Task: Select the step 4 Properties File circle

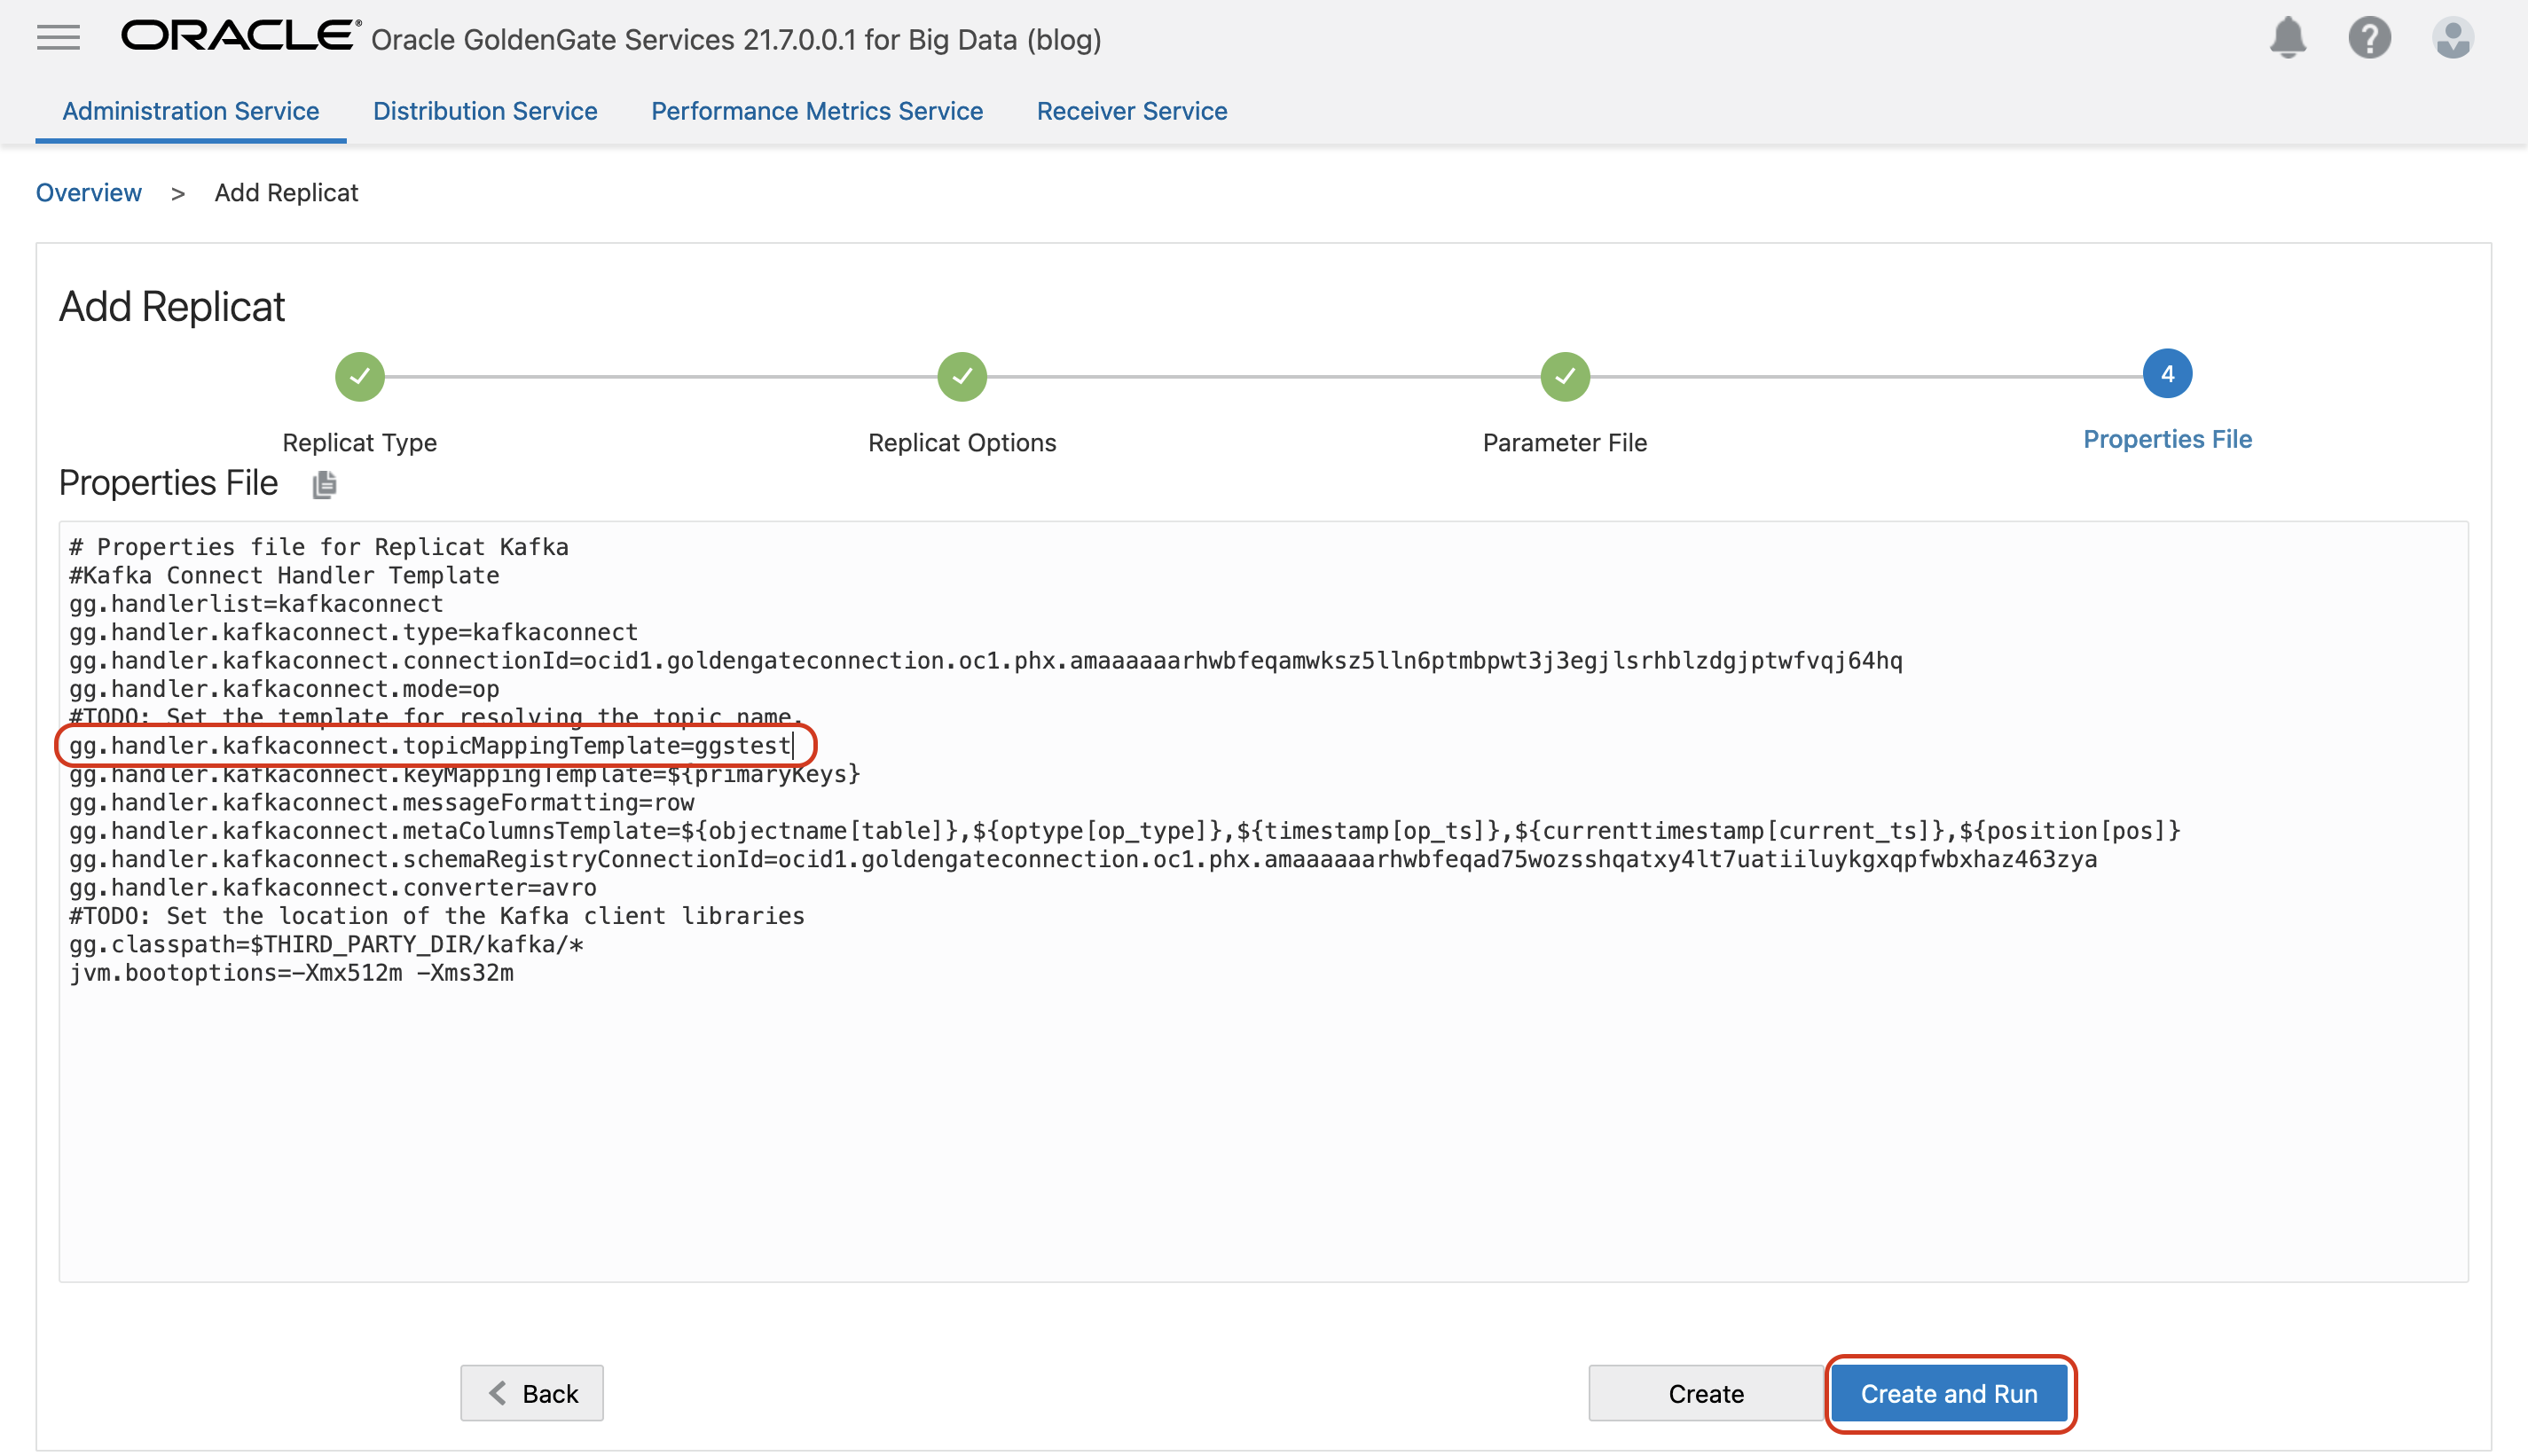Action: tap(2167, 374)
